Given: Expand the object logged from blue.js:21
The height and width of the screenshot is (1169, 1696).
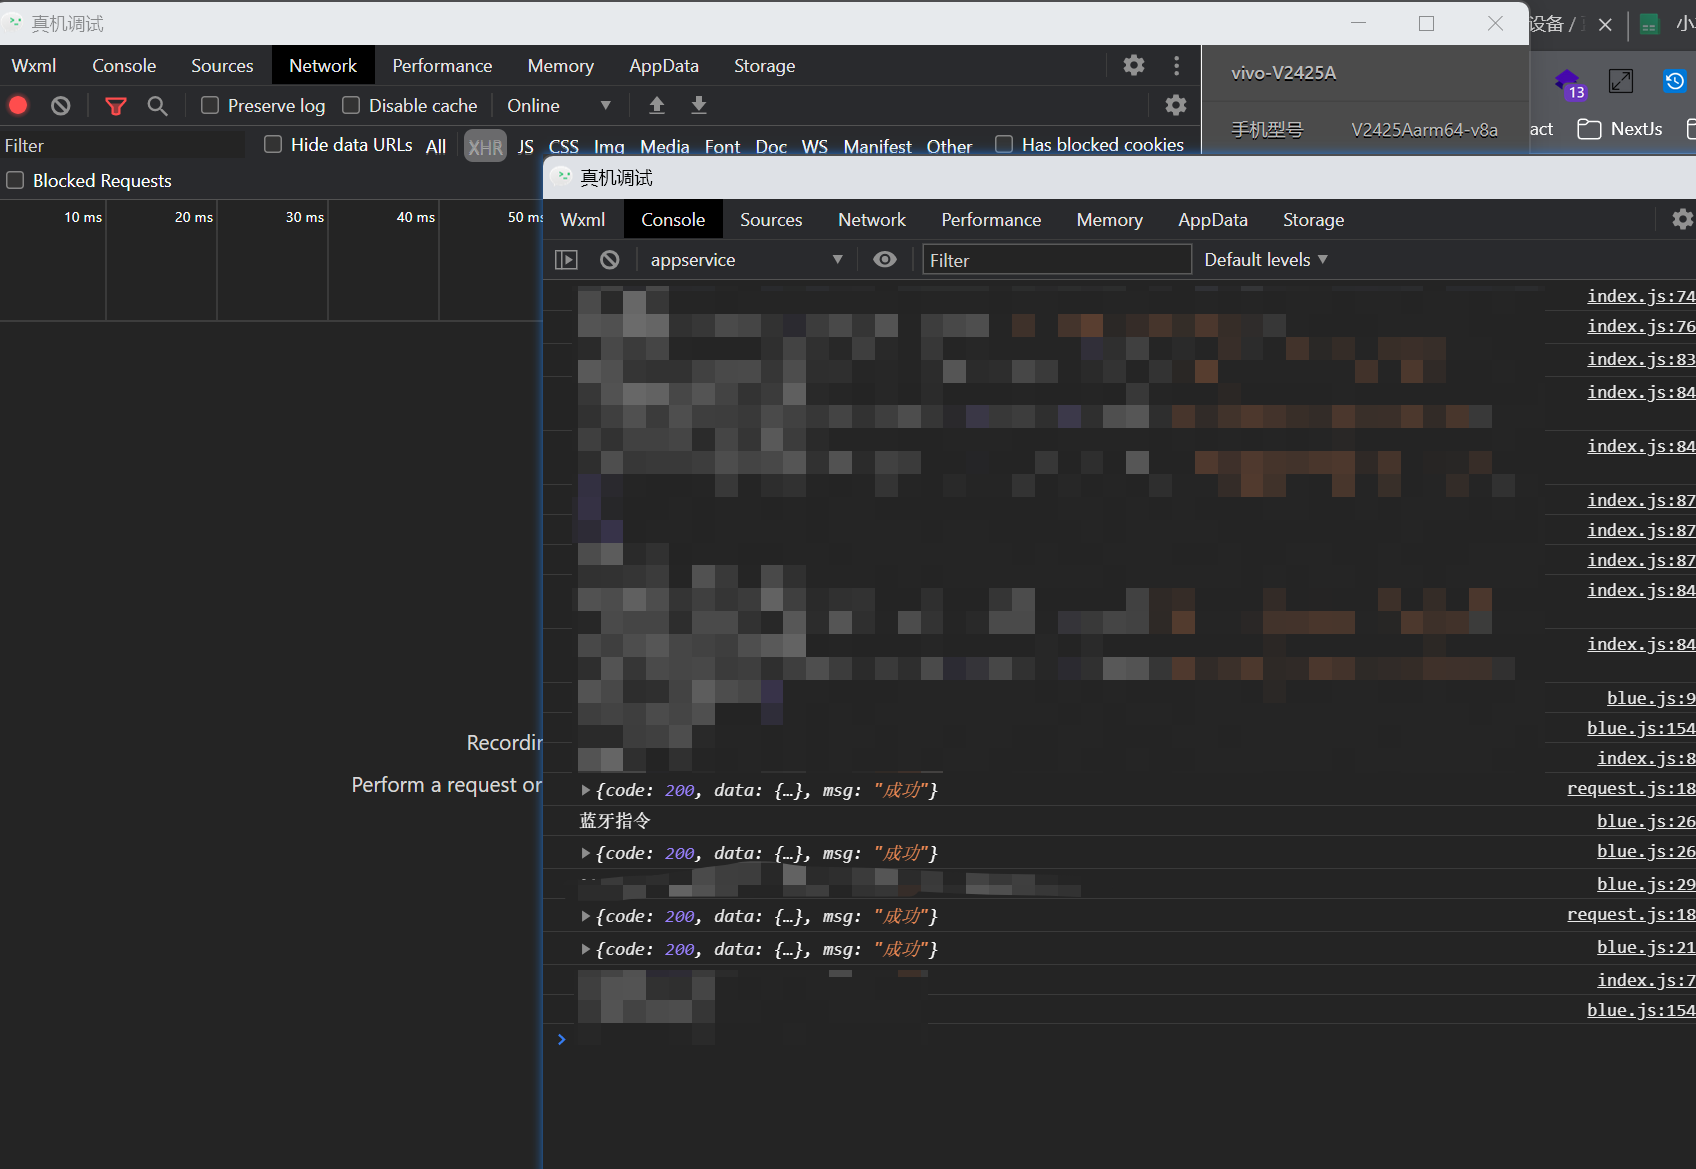Looking at the screenshot, I should point(585,949).
